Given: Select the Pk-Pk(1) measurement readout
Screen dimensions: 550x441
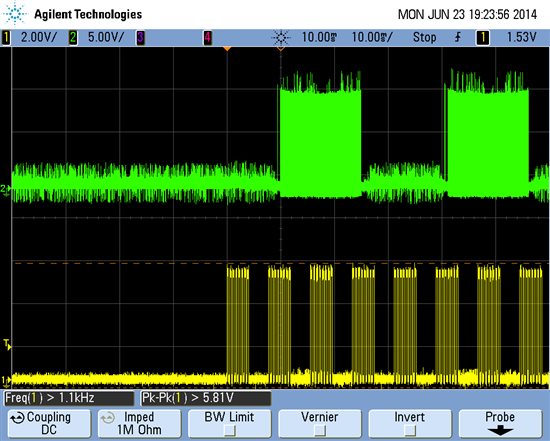Looking at the screenshot, I should coord(206,398).
